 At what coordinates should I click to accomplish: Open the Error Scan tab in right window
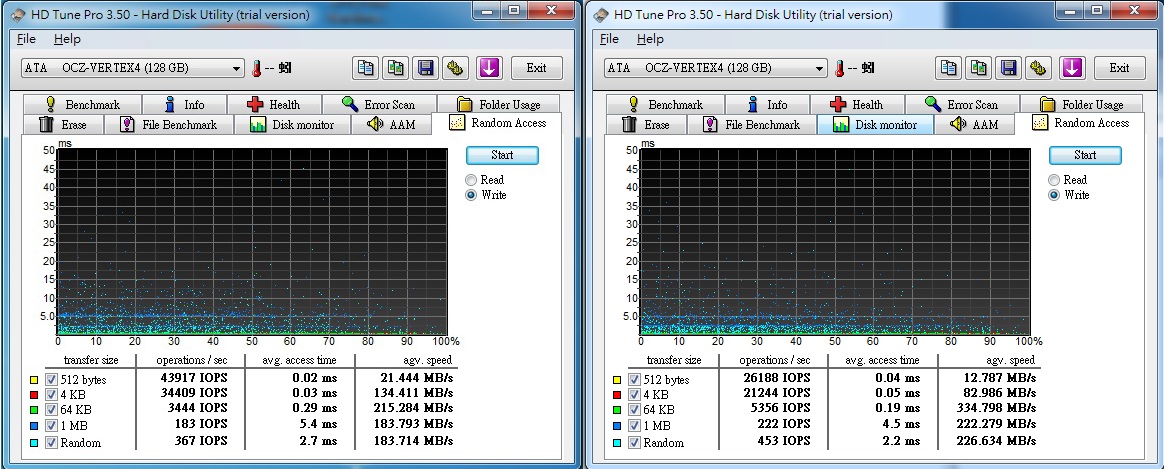[961, 105]
